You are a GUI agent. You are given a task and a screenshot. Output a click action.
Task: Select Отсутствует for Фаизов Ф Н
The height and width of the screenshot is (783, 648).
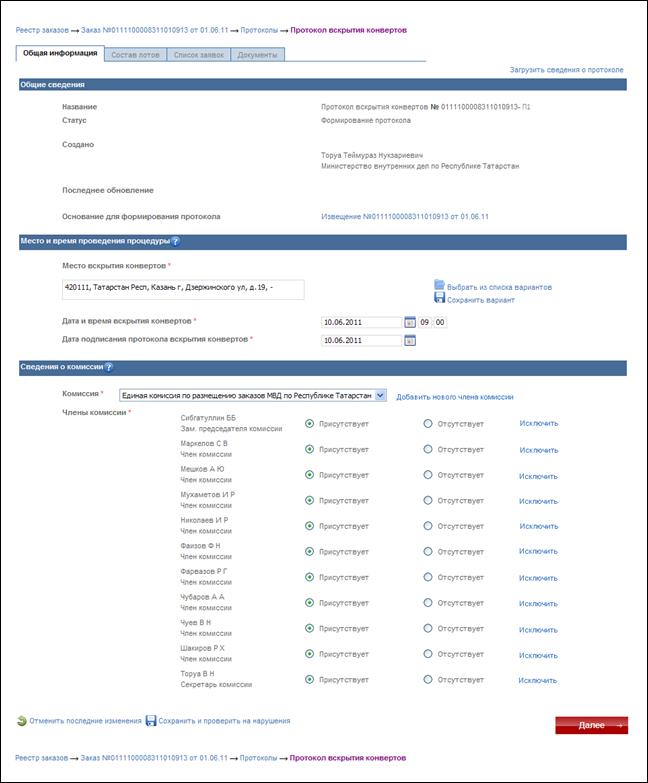(x=428, y=551)
